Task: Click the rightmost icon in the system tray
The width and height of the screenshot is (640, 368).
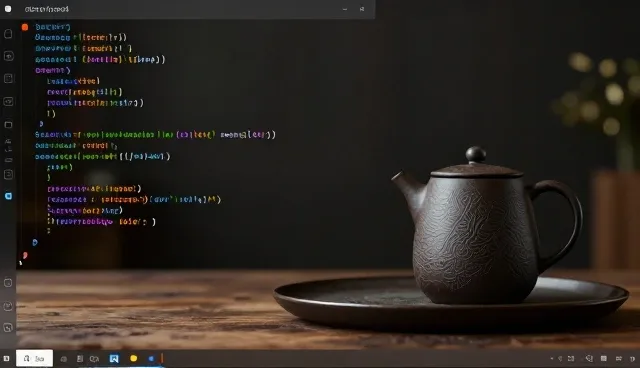Action: (632, 359)
